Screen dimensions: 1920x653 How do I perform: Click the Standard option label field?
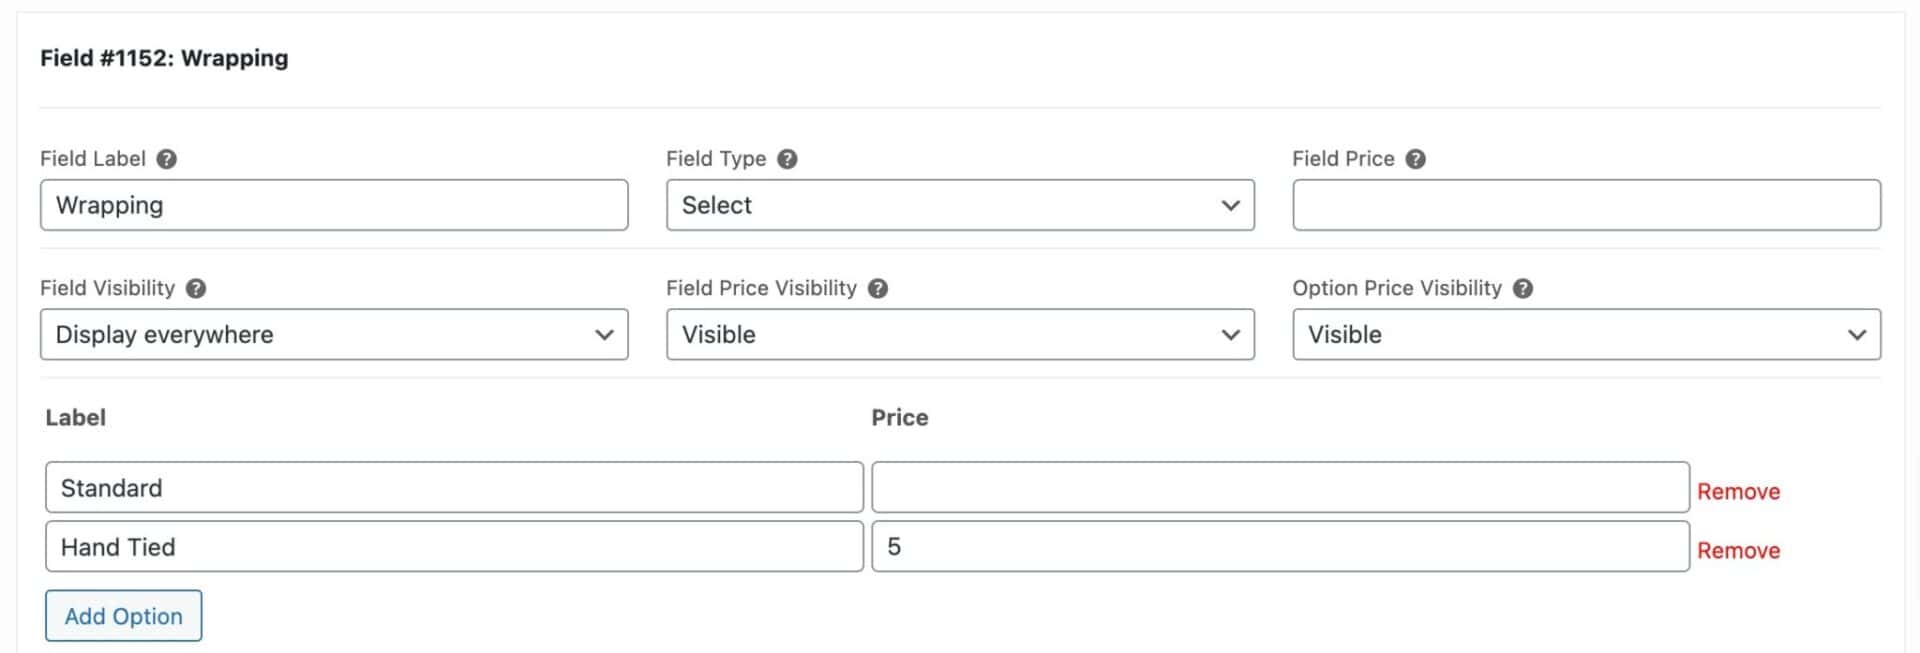(x=454, y=487)
